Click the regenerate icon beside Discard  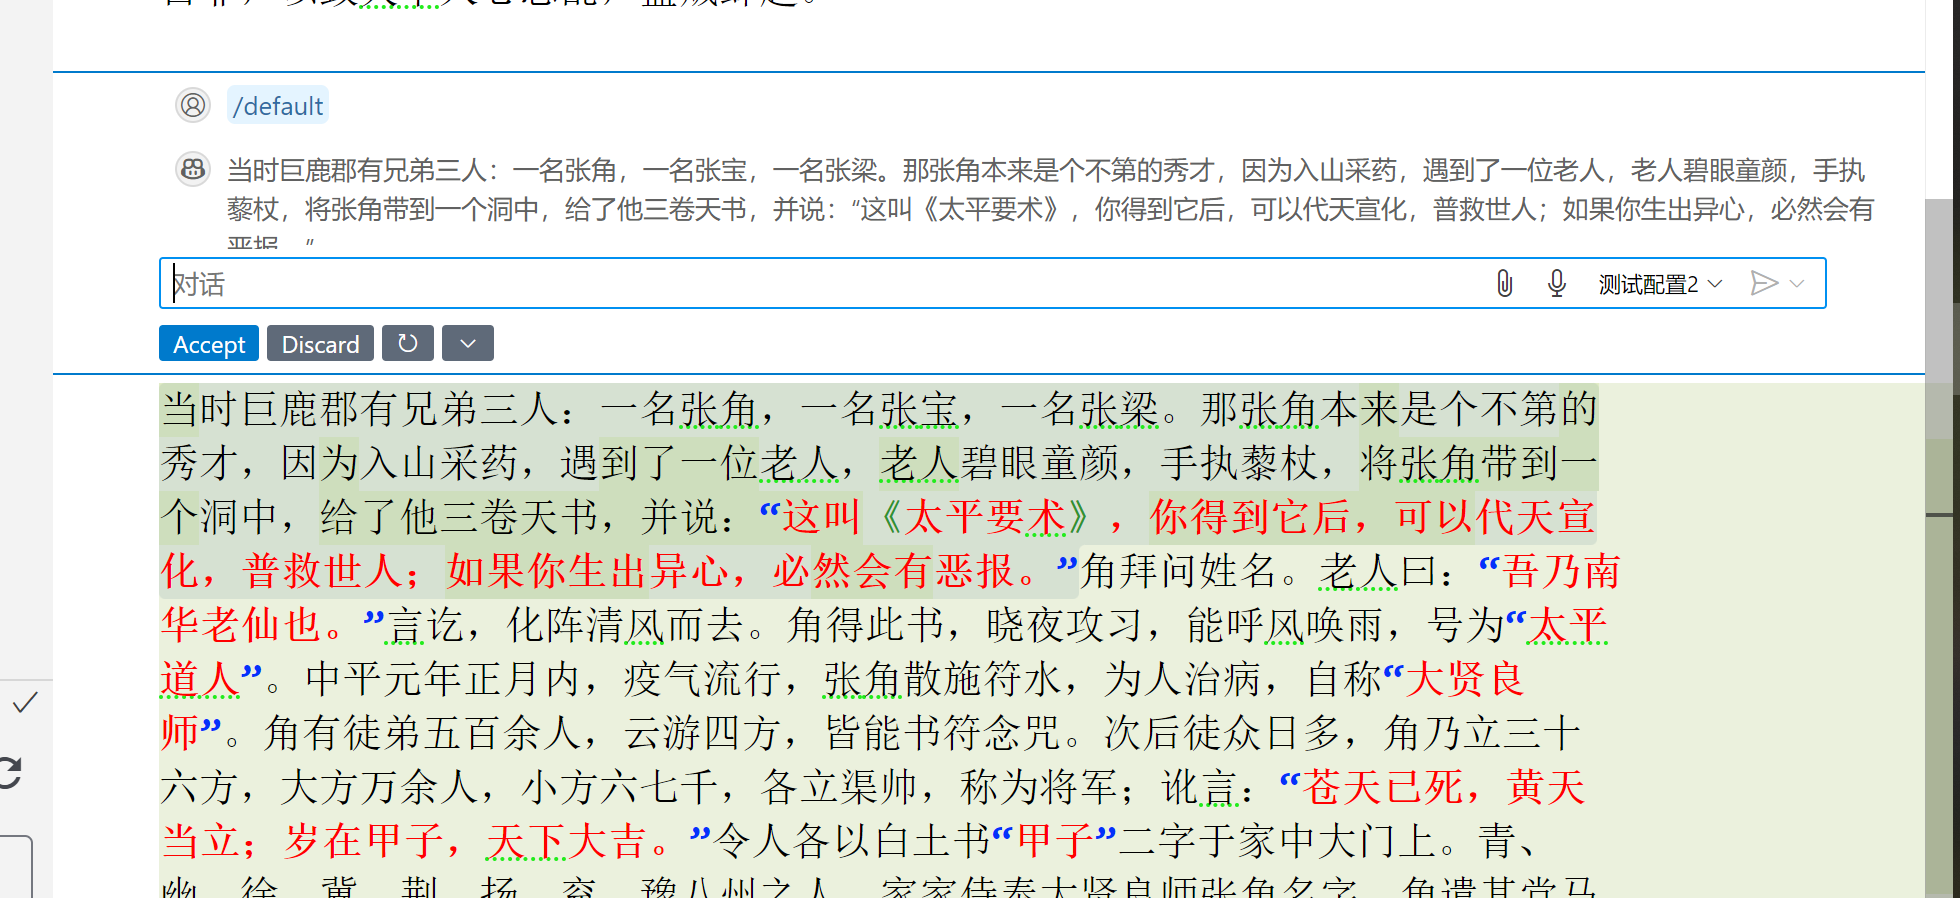[407, 344]
